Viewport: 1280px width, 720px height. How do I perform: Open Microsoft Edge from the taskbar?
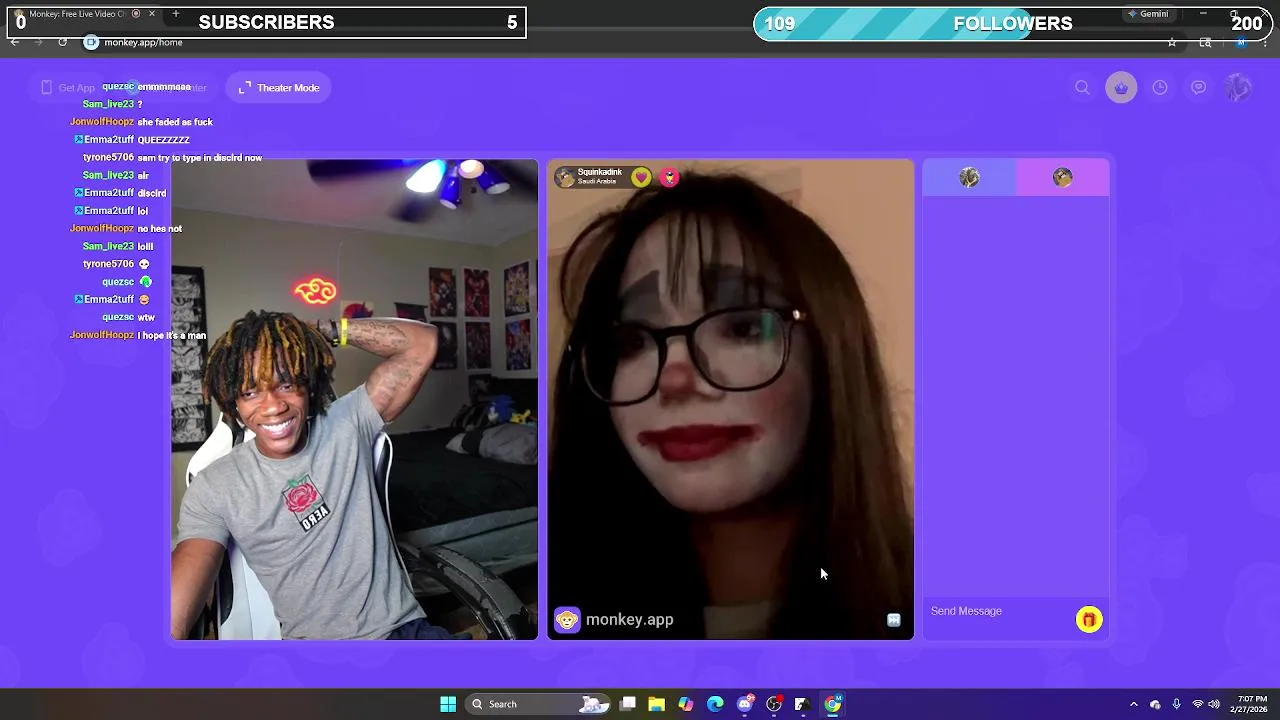coord(715,704)
